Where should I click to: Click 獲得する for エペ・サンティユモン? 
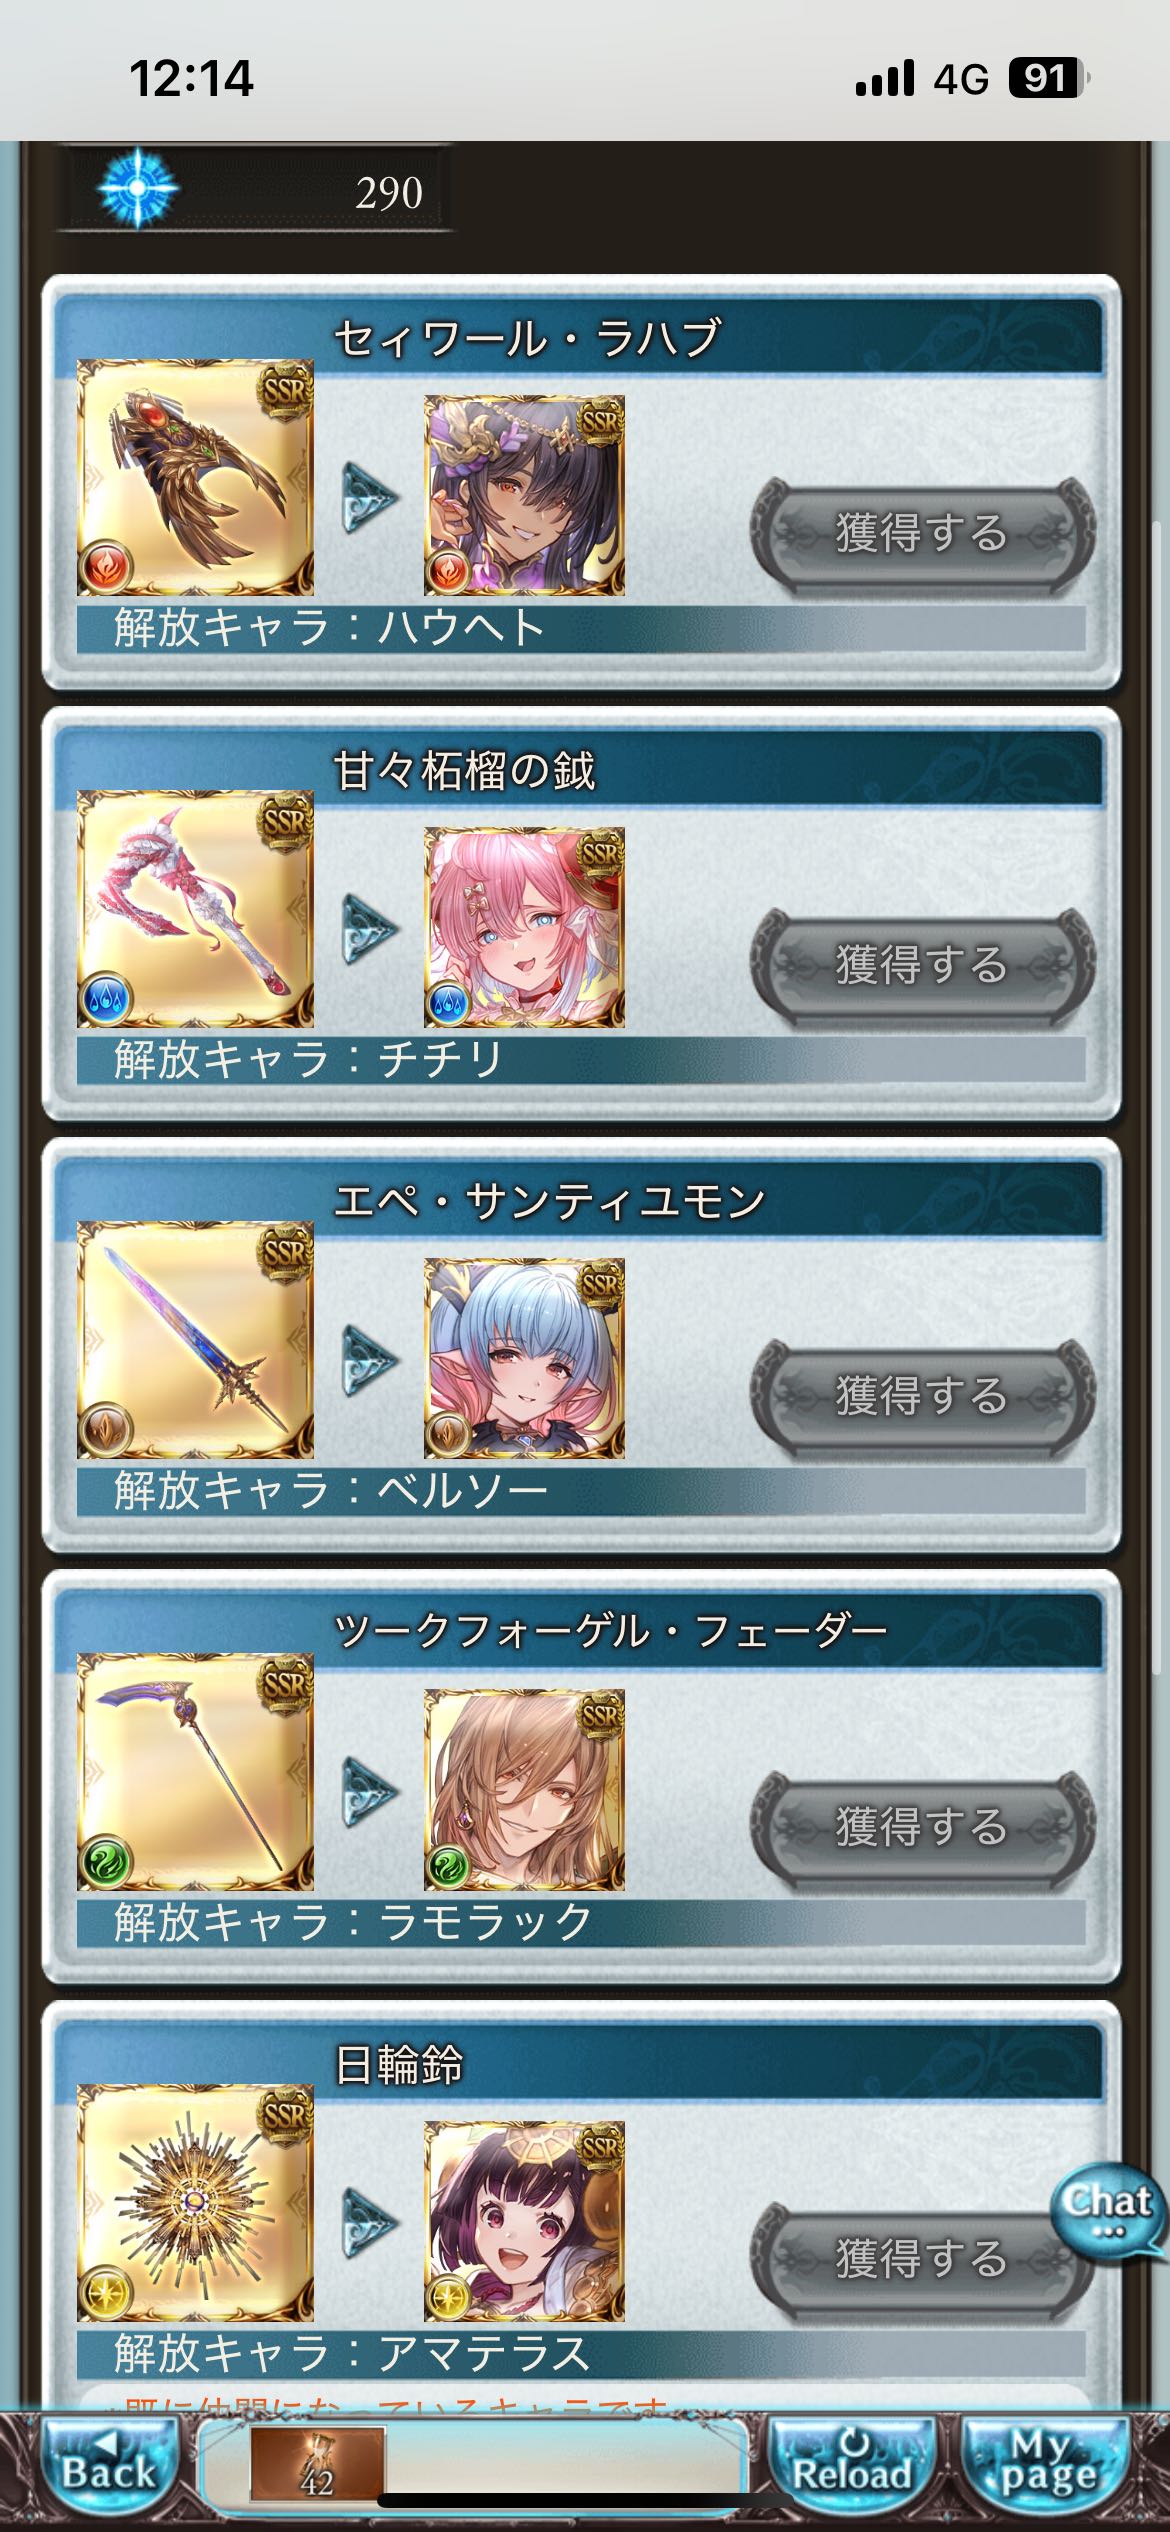coord(923,1398)
